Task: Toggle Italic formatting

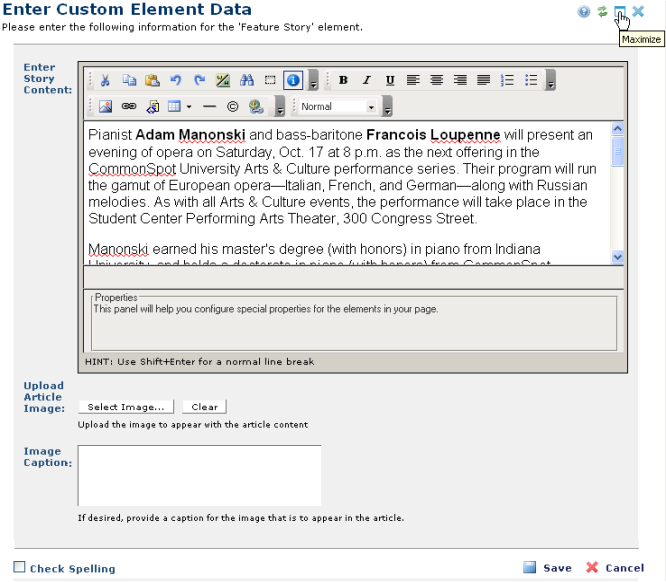Action: tap(366, 80)
